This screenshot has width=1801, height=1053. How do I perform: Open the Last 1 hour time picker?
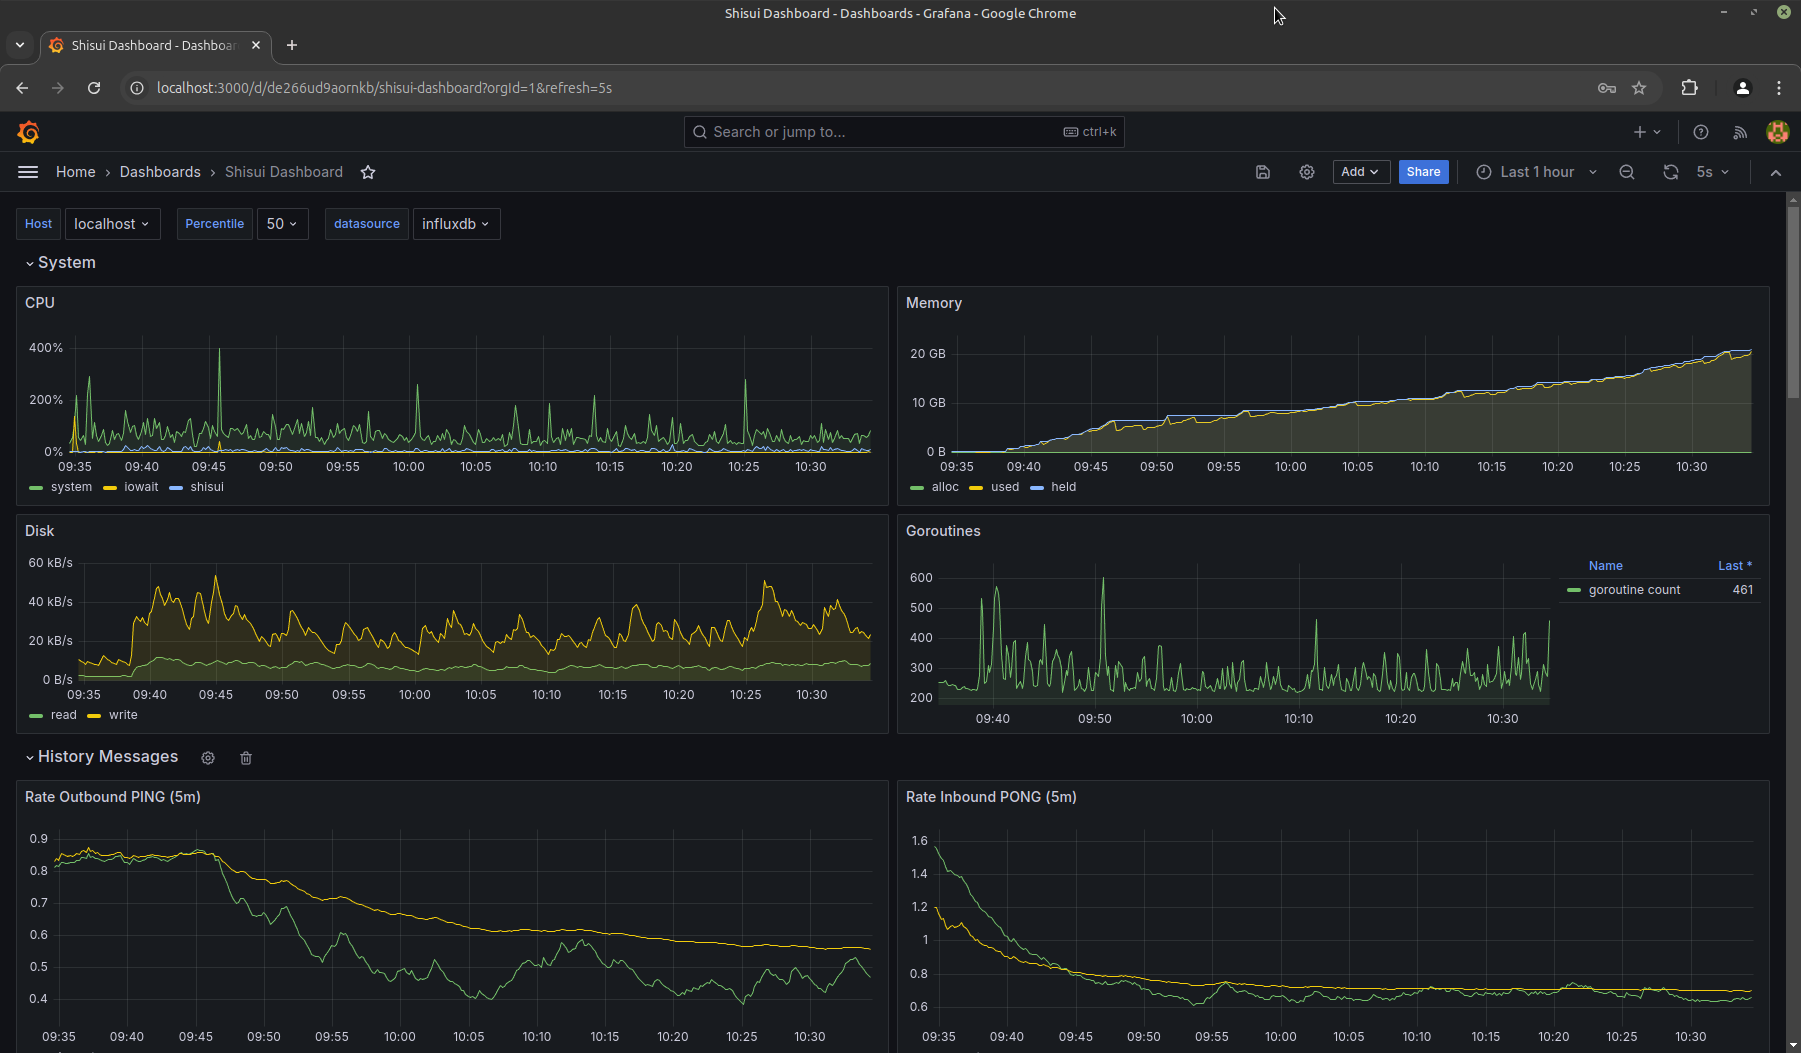pos(1536,172)
